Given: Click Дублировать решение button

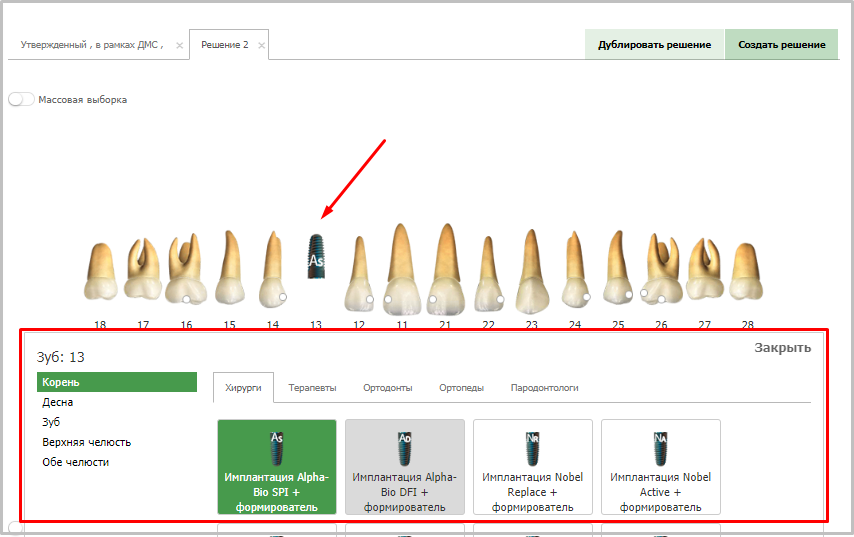Looking at the screenshot, I should pyautogui.click(x=655, y=45).
